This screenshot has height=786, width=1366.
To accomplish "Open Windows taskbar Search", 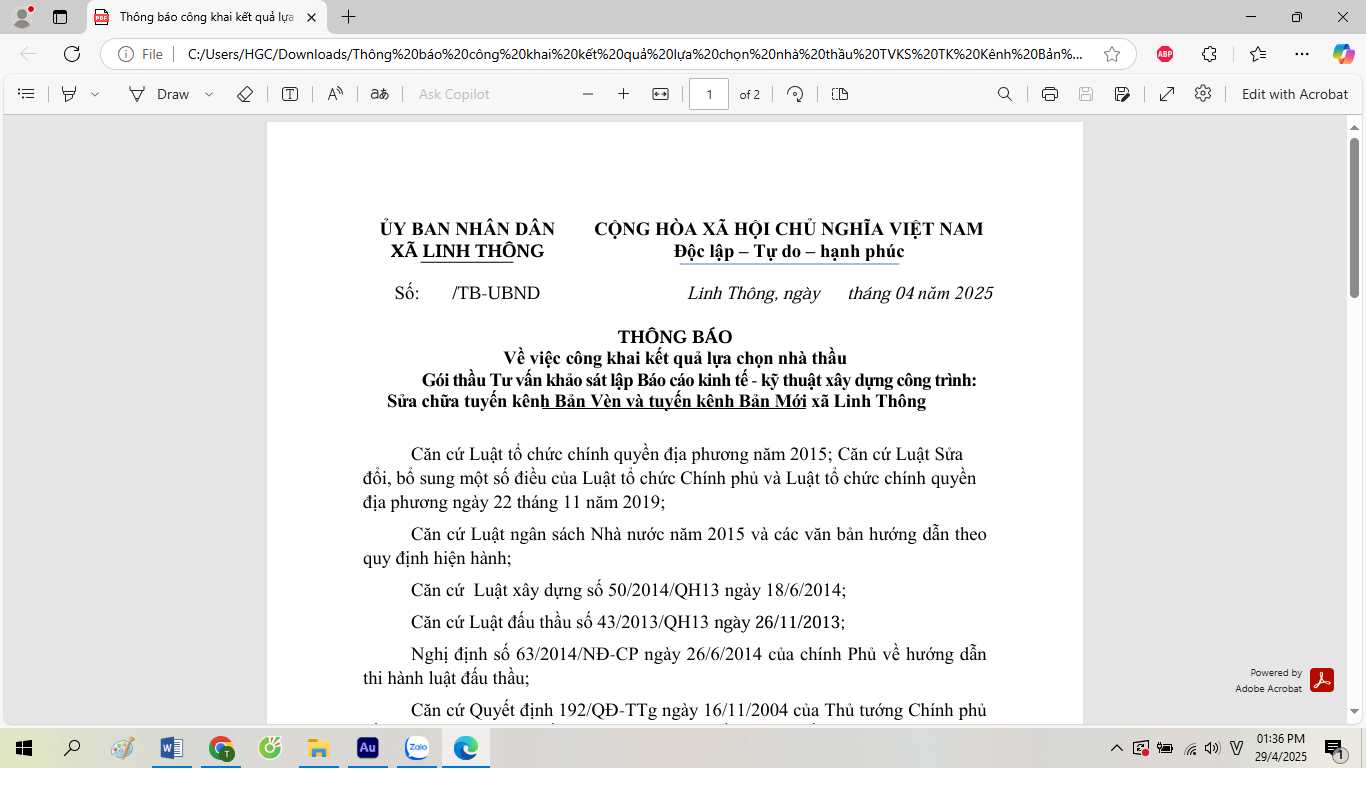I will [x=72, y=748].
